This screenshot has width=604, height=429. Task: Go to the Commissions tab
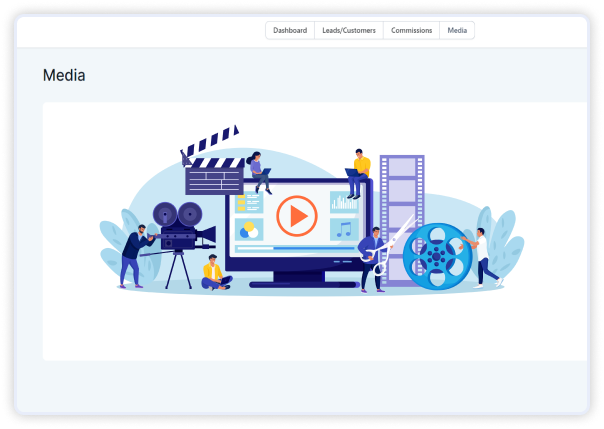(411, 31)
